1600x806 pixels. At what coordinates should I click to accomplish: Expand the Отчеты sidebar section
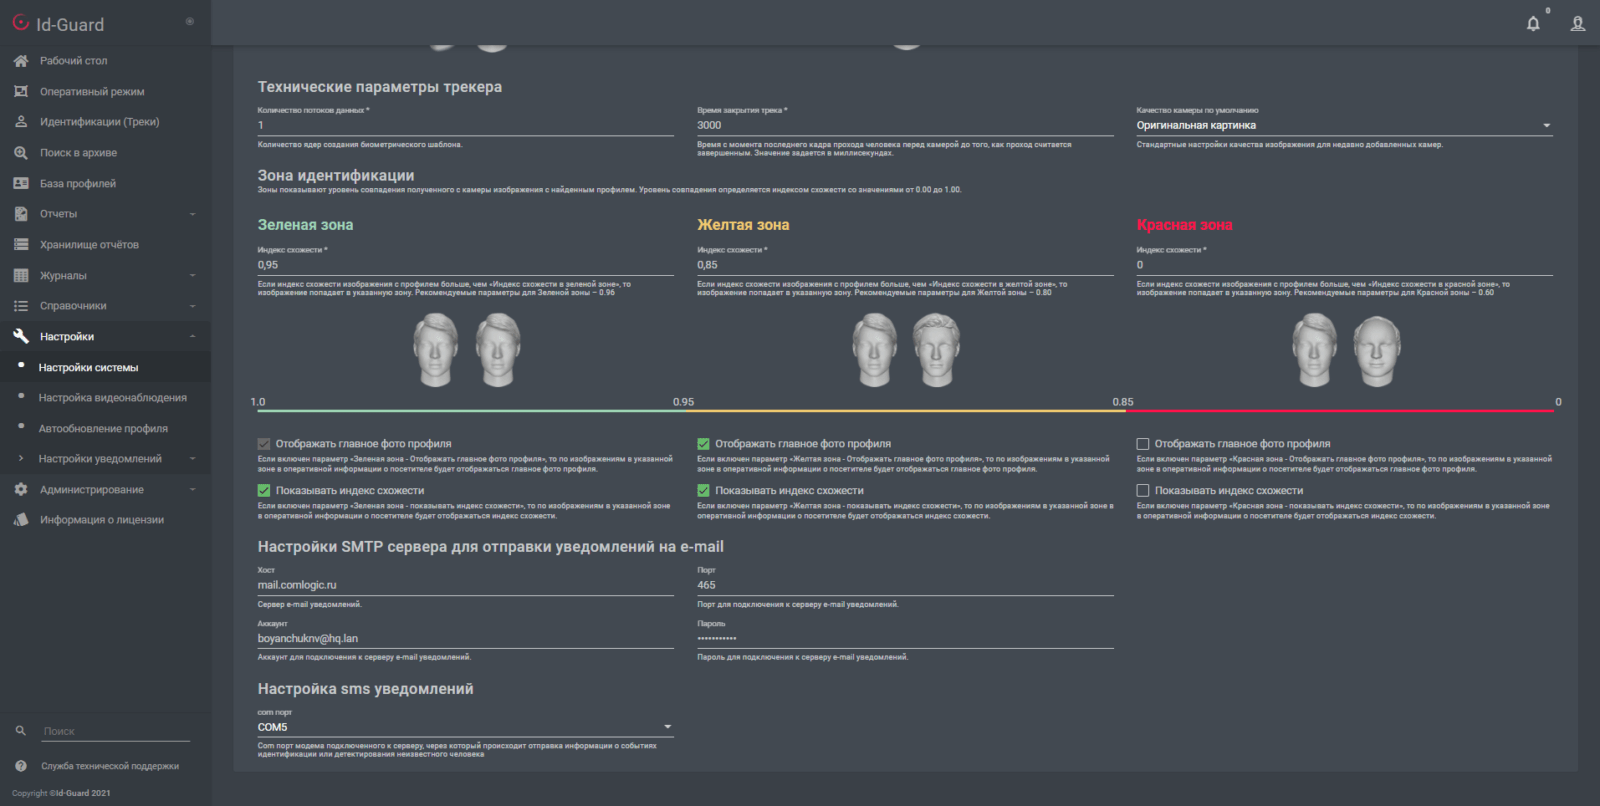(x=105, y=214)
